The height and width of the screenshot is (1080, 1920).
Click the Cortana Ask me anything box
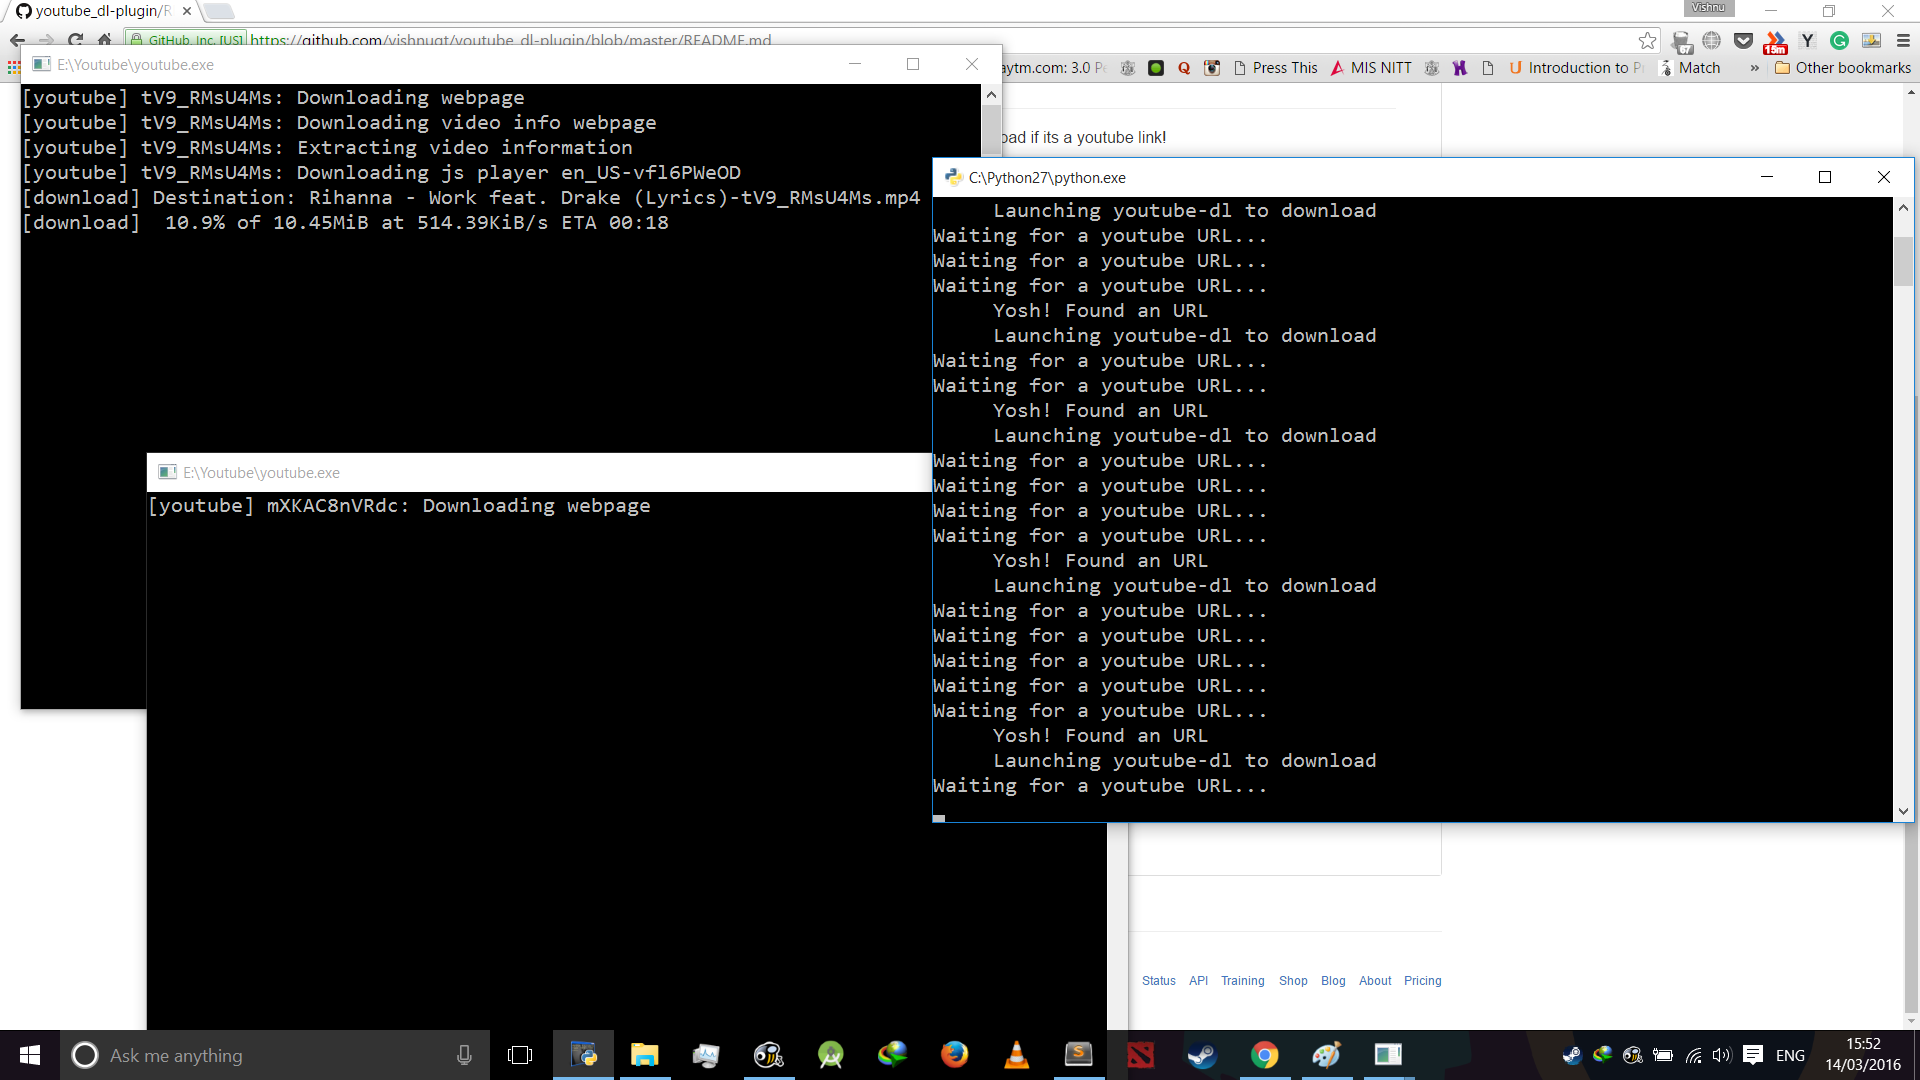pos(275,1055)
